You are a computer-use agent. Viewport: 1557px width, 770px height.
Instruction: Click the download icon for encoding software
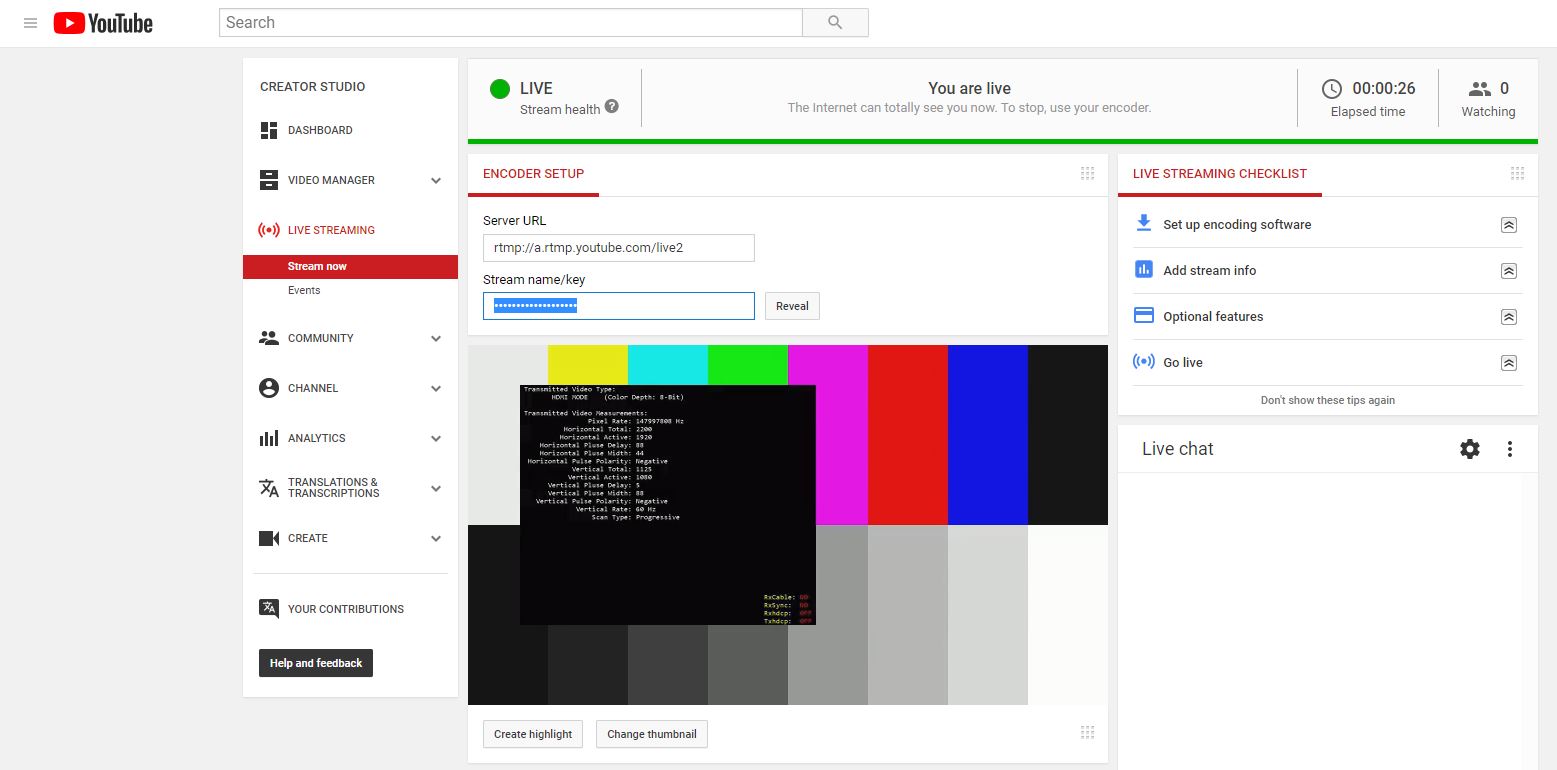(1143, 223)
